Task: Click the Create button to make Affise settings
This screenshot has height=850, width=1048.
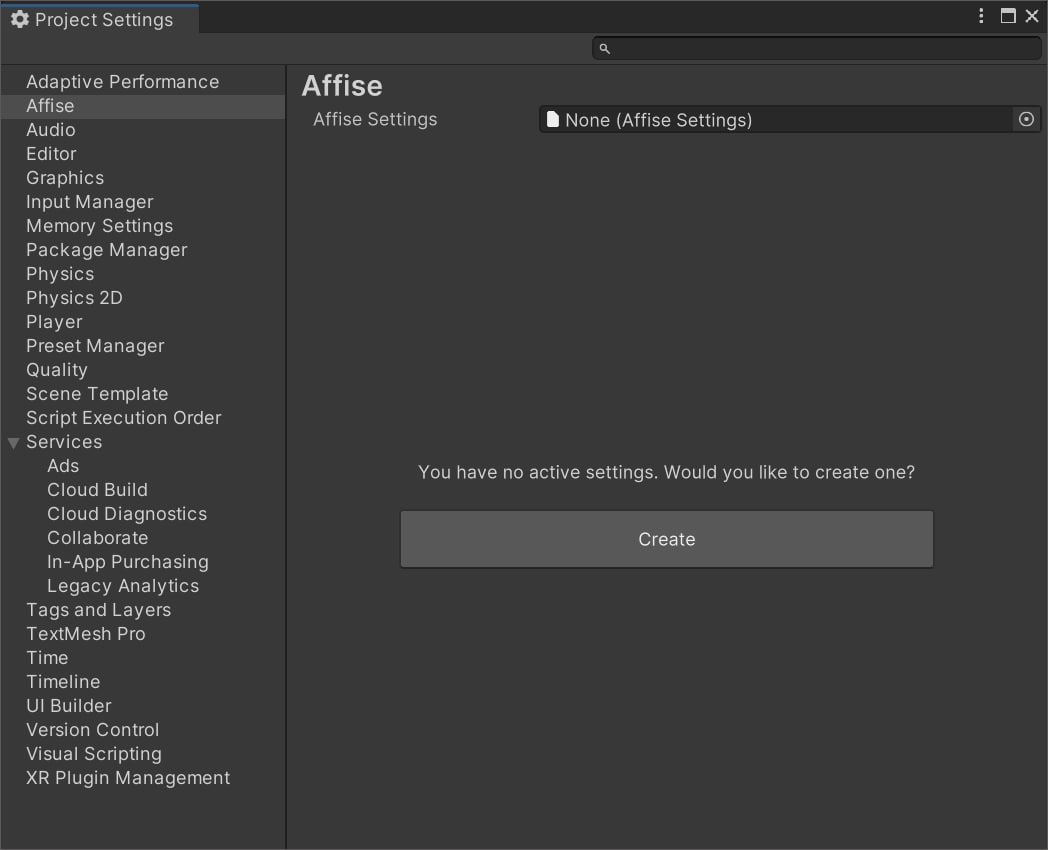Action: tap(666, 539)
